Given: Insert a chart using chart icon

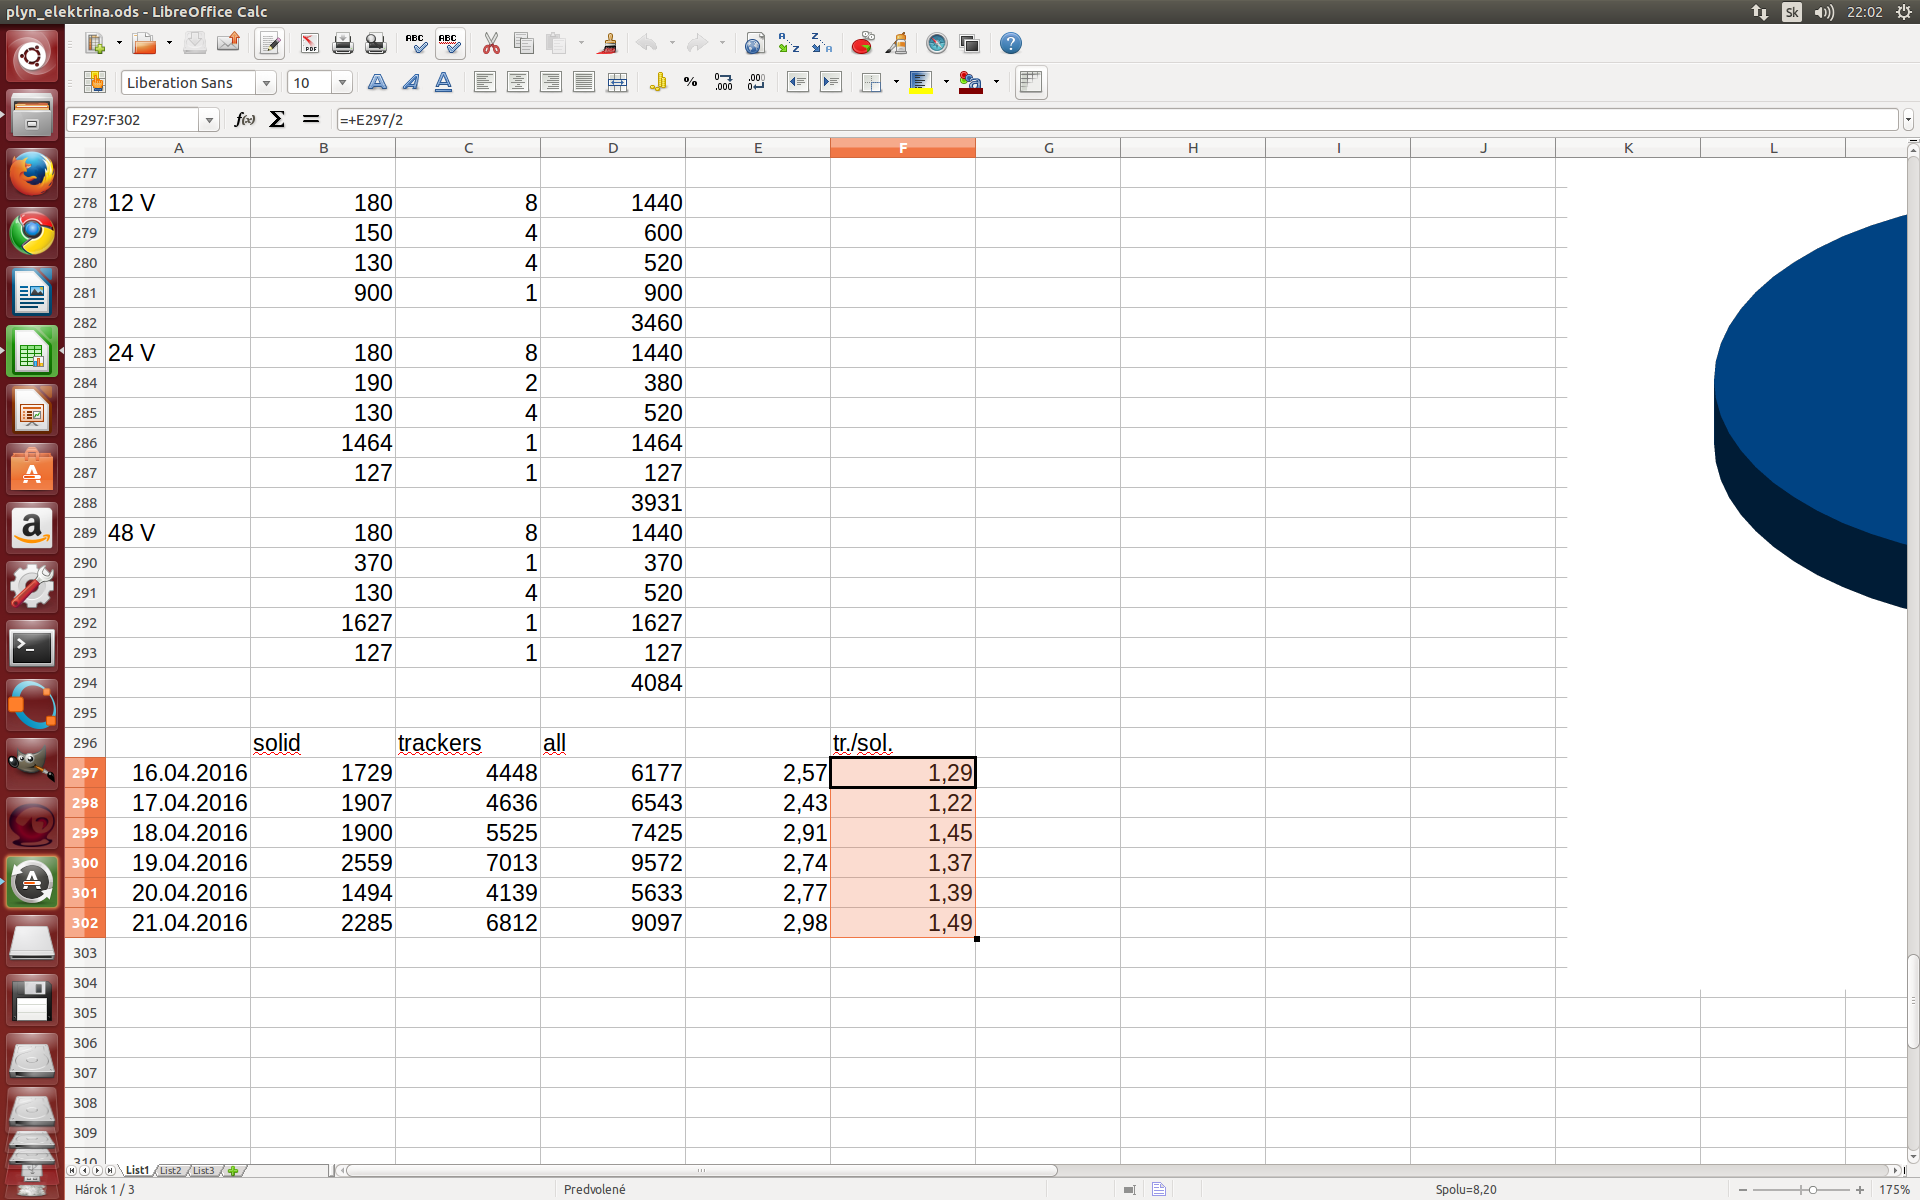Looking at the screenshot, I should click(862, 44).
